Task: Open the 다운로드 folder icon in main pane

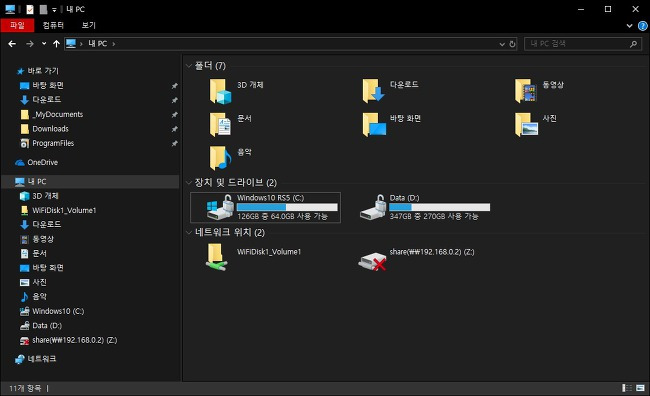Action: (x=373, y=91)
